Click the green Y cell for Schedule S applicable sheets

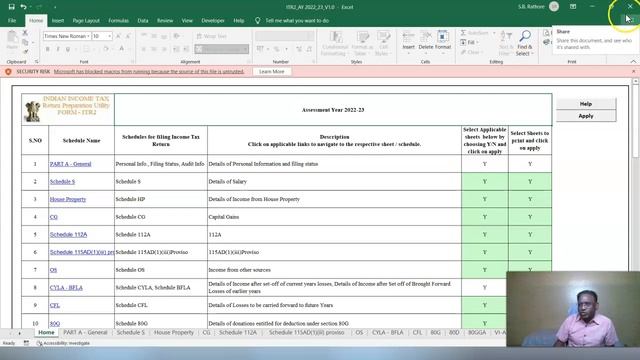click(x=485, y=181)
